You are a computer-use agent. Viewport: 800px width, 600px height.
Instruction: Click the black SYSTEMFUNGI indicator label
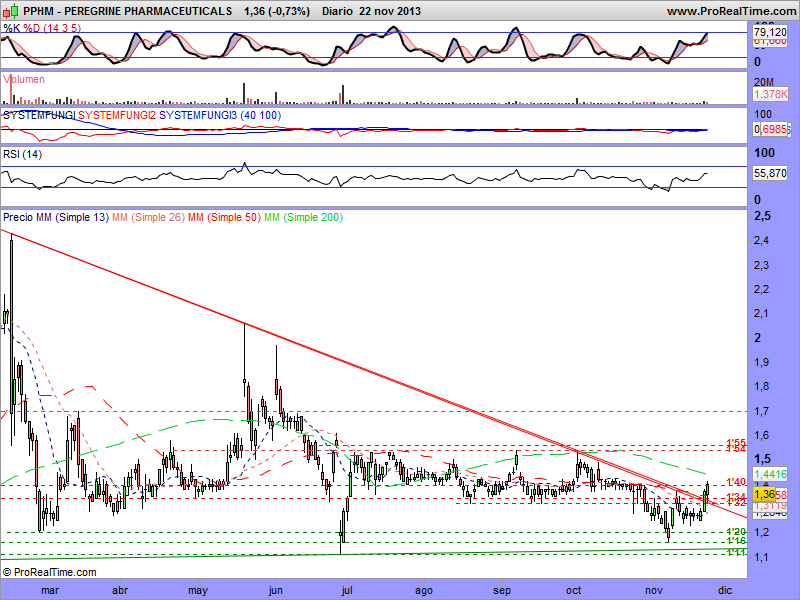(39, 115)
